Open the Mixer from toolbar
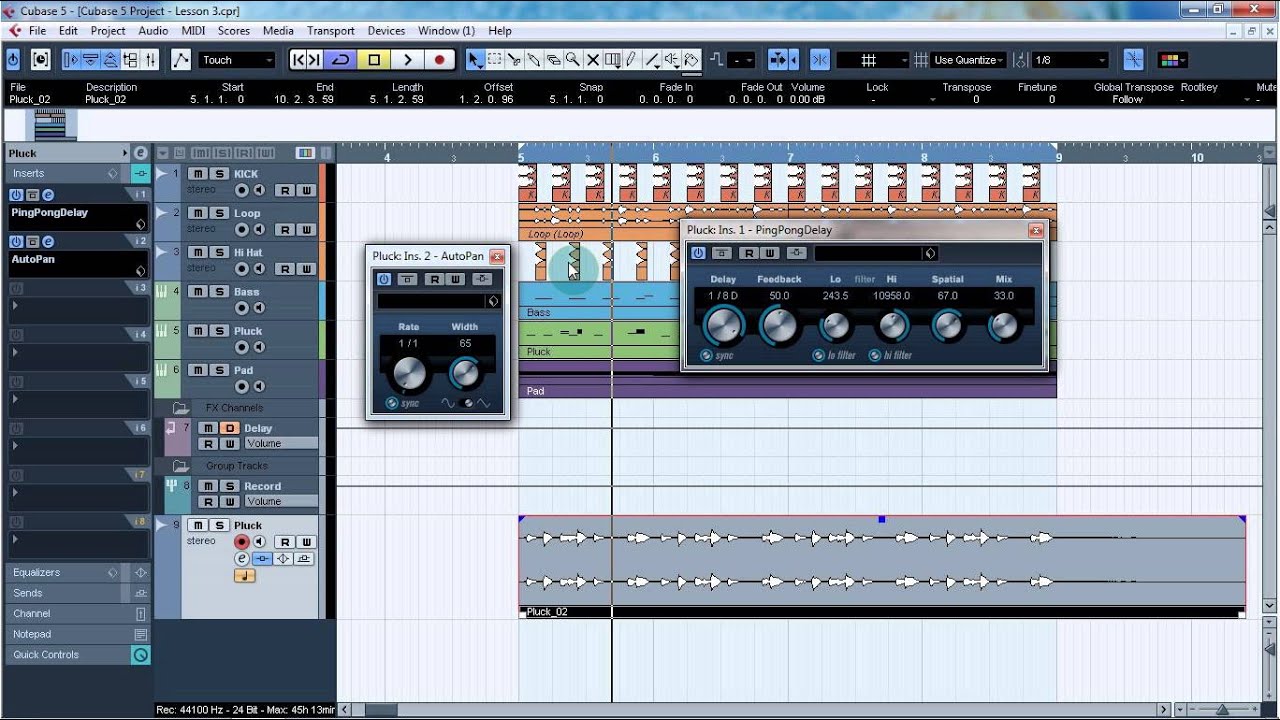 click(150, 60)
